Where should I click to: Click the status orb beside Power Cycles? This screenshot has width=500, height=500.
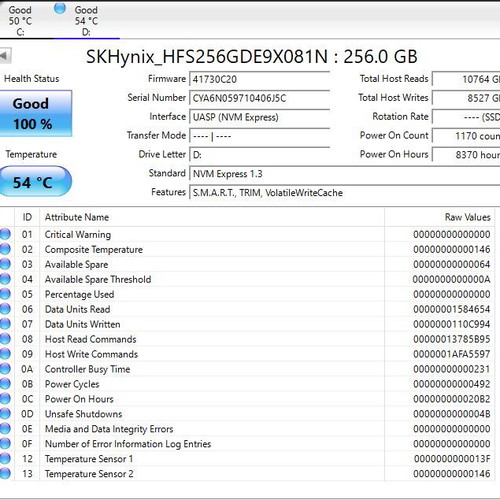click(x=5, y=384)
